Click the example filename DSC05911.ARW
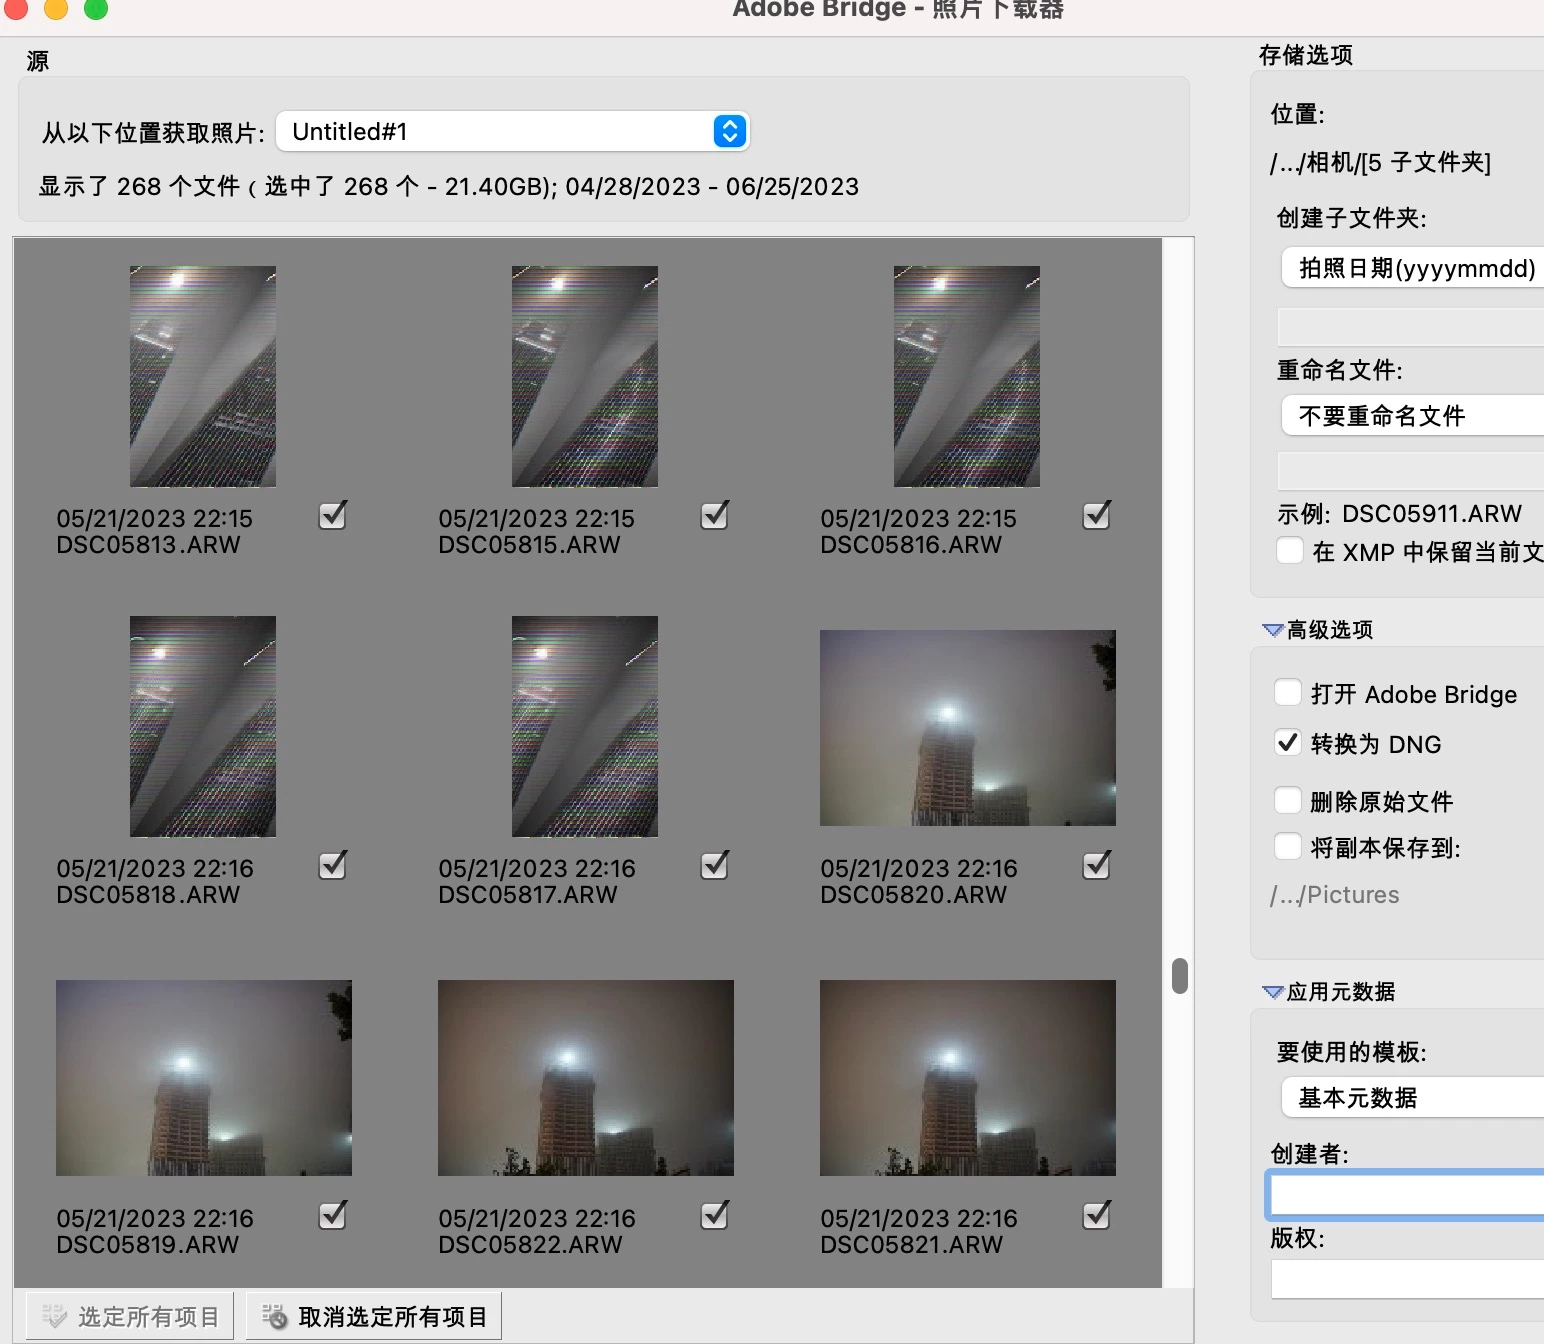This screenshot has width=1544, height=1344. pyautogui.click(x=1432, y=514)
